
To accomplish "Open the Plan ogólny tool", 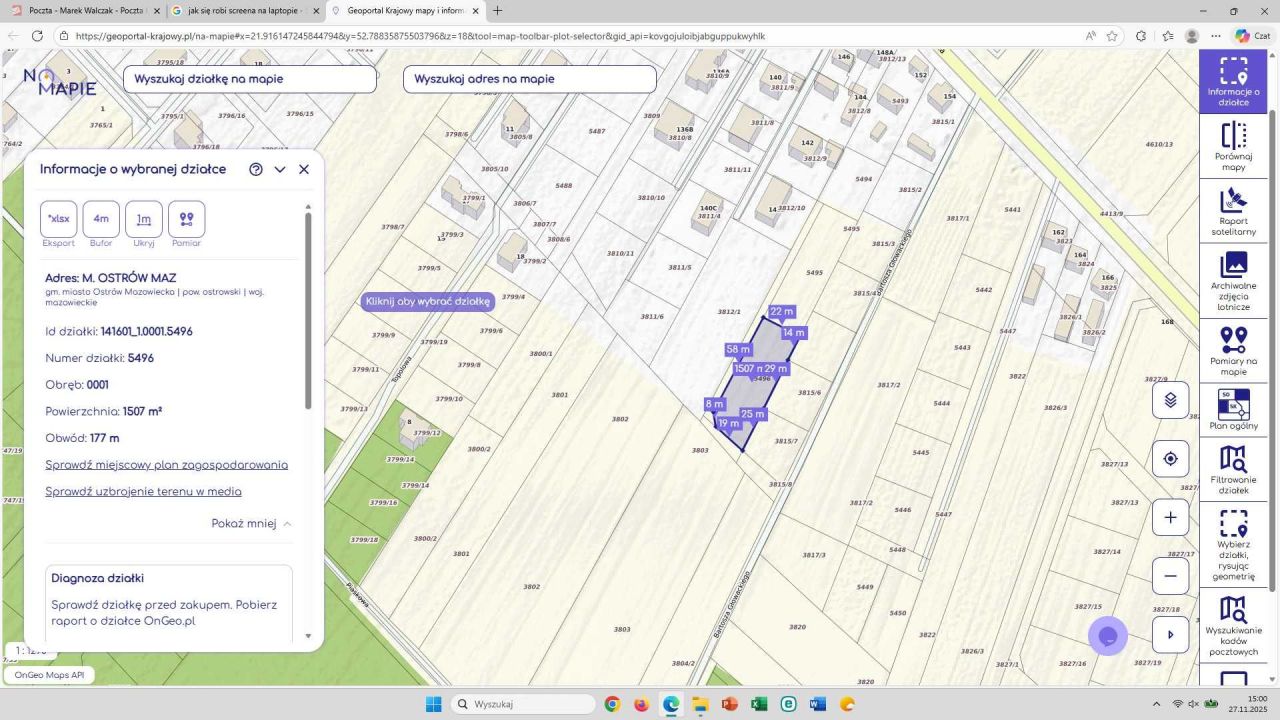I will [1233, 410].
